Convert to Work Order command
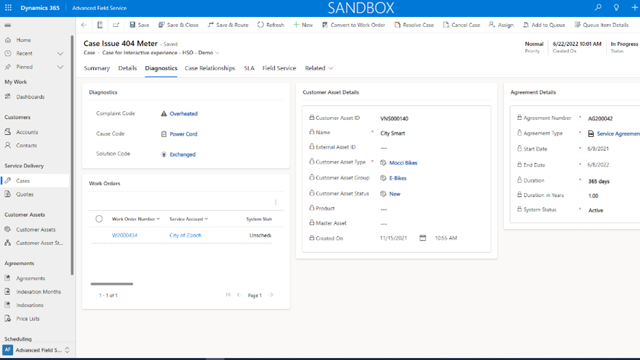640x360 pixels. click(353, 25)
